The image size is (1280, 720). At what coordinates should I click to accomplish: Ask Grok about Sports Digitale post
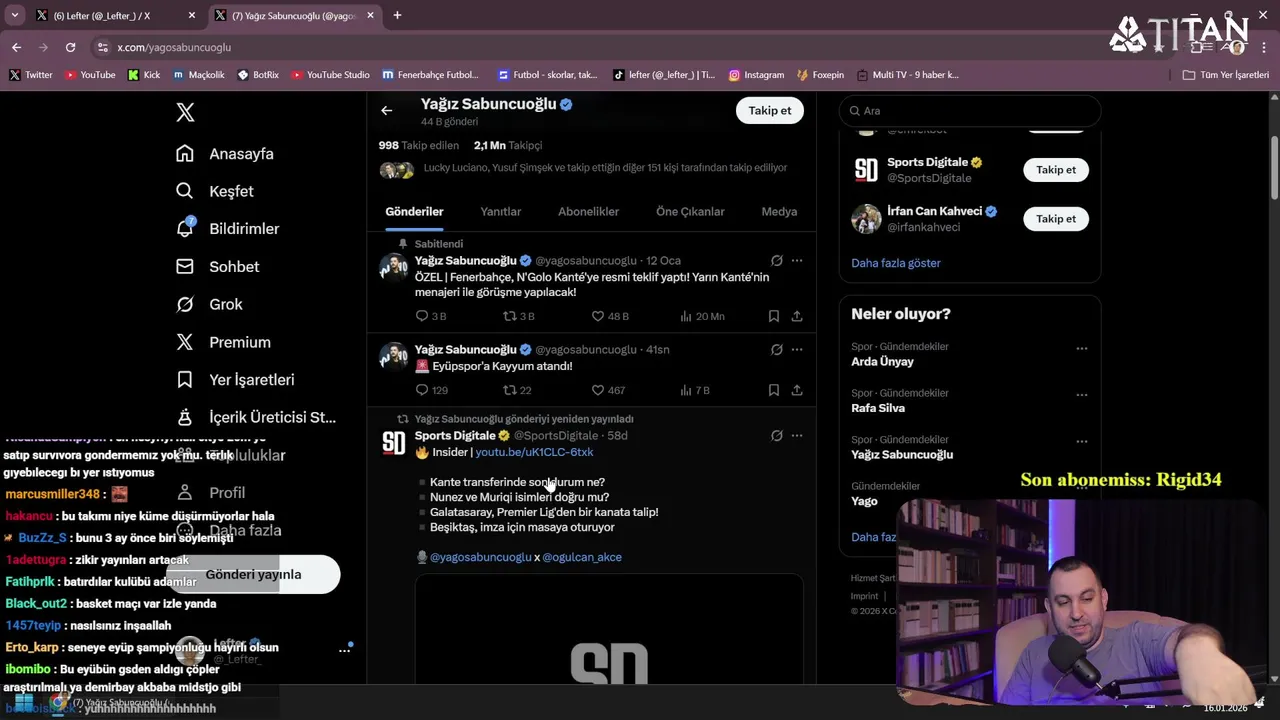click(777, 436)
